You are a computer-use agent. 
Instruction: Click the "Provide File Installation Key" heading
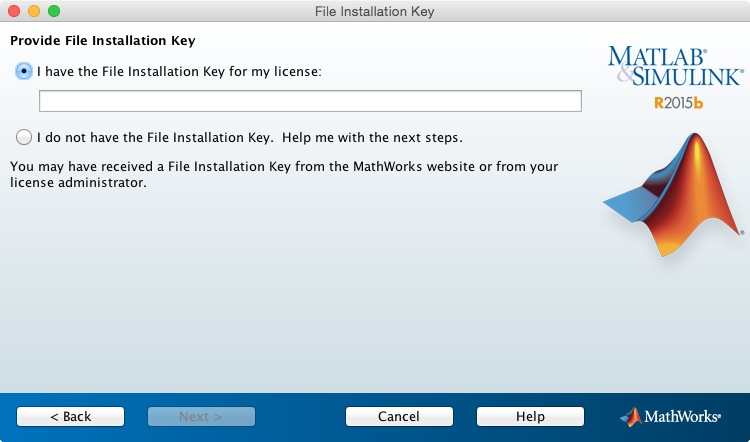click(102, 41)
